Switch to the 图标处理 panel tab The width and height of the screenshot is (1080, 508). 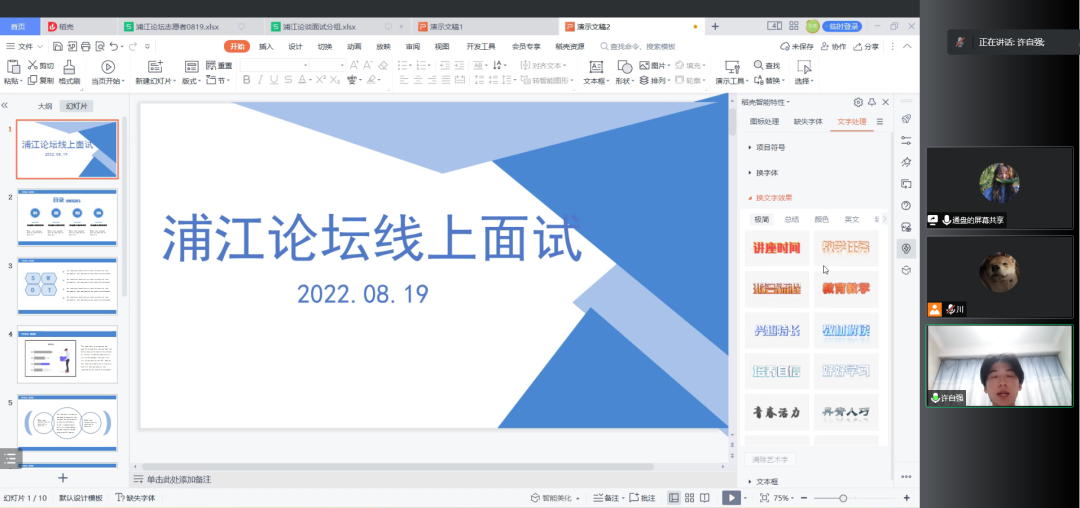tap(764, 122)
